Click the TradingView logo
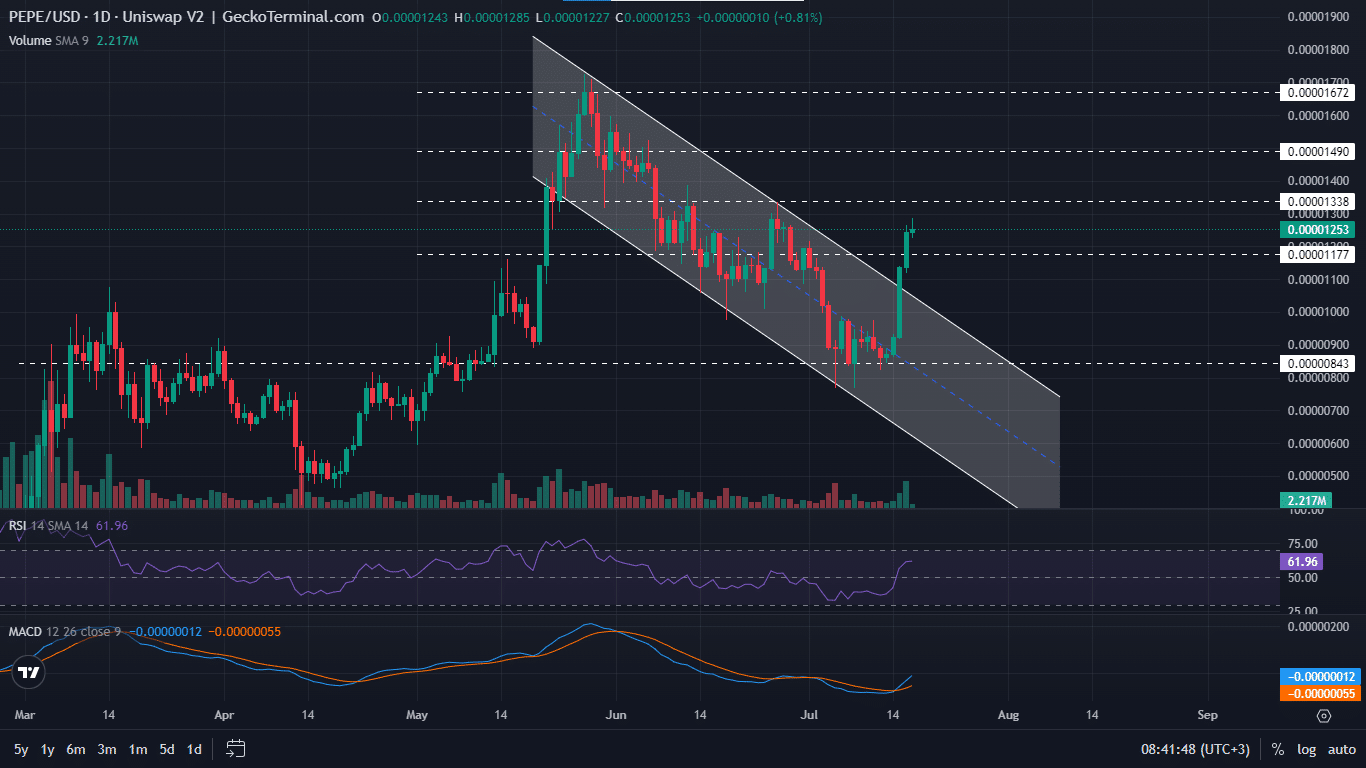Screen dimensions: 1366x768 (29, 673)
